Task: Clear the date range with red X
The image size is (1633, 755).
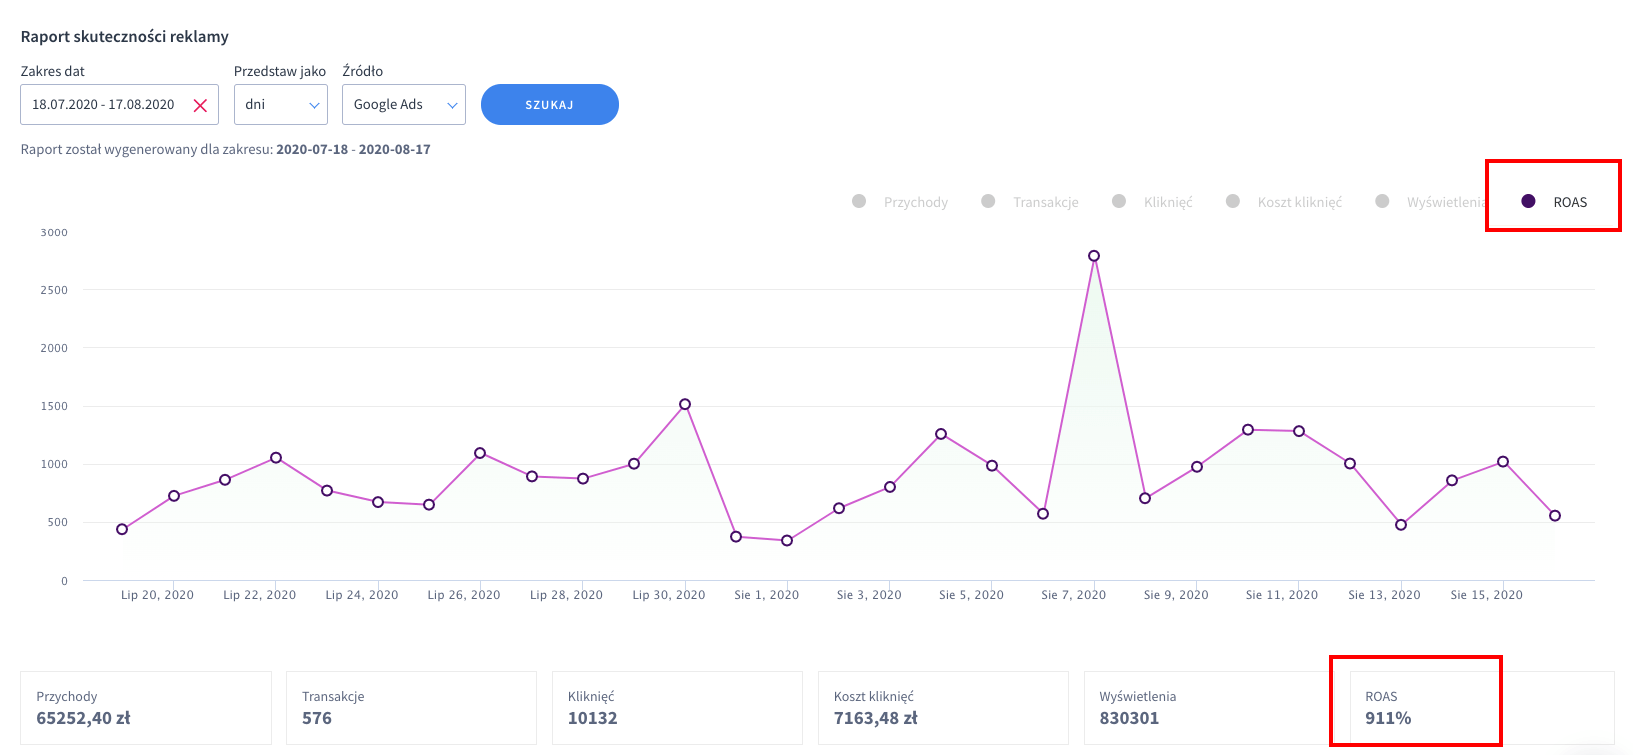Action: click(x=200, y=105)
